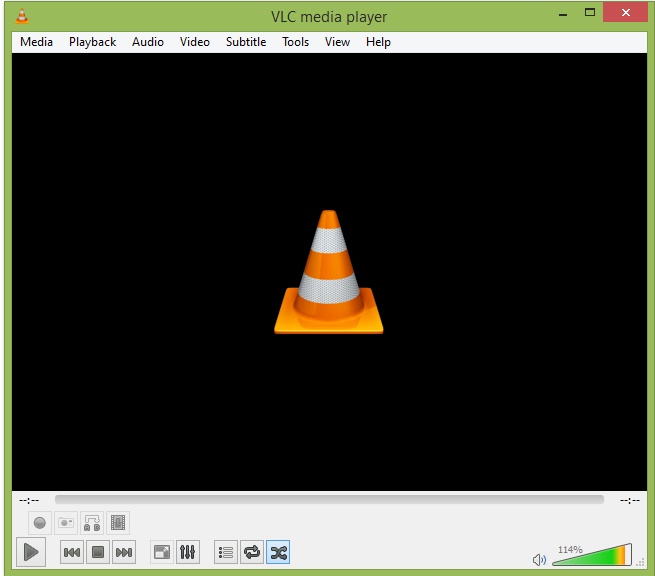This screenshot has width=655, height=576.
Task: Skip to previous media track
Action: (72, 552)
